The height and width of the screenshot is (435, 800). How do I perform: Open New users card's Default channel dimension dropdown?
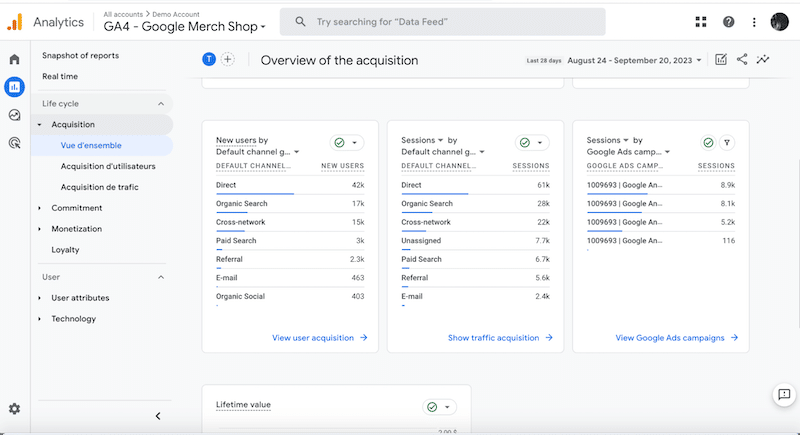258,152
